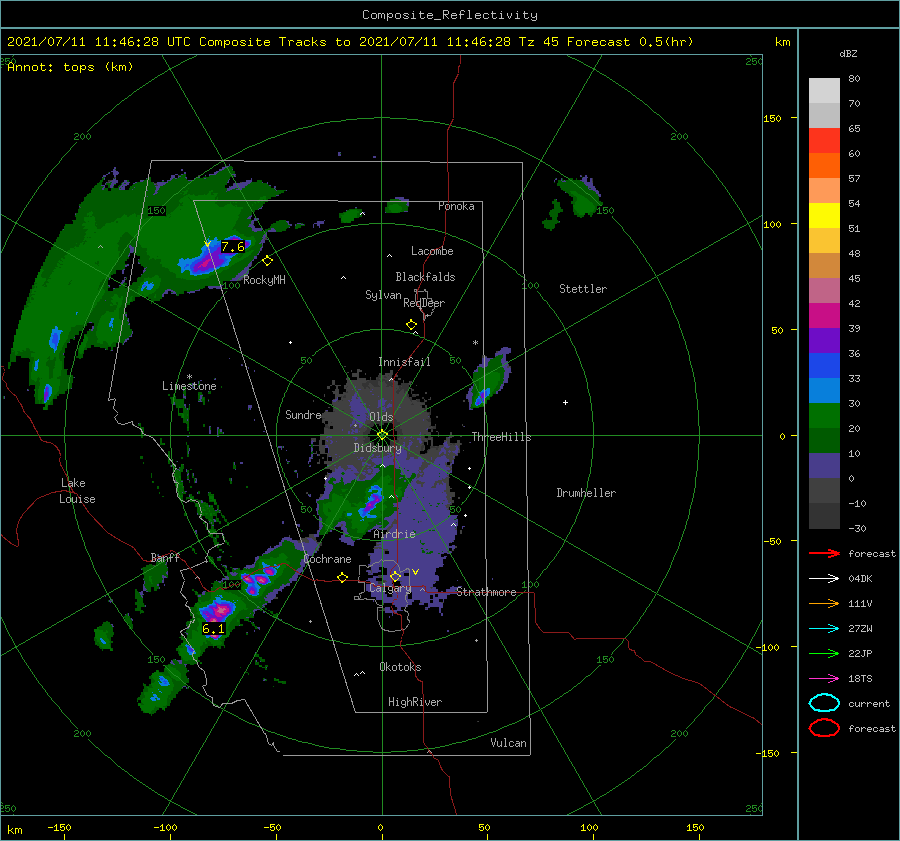The width and height of the screenshot is (900, 841).
Task: Click the Limestone label
Action: 189,386
